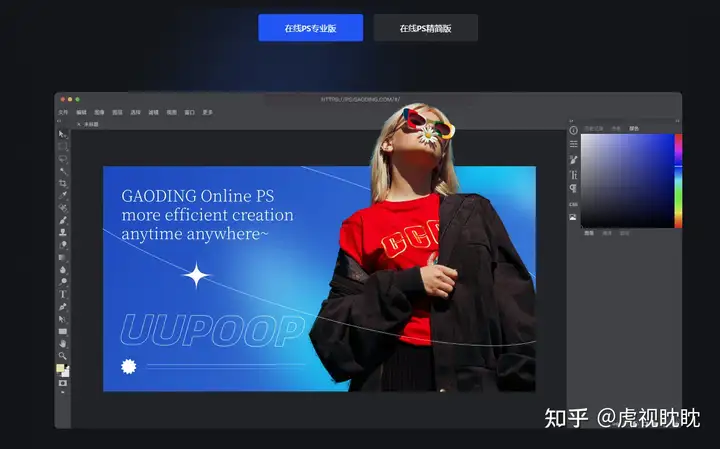The width and height of the screenshot is (720, 449).
Task: Click the foreground color swatch
Action: [x=60, y=368]
